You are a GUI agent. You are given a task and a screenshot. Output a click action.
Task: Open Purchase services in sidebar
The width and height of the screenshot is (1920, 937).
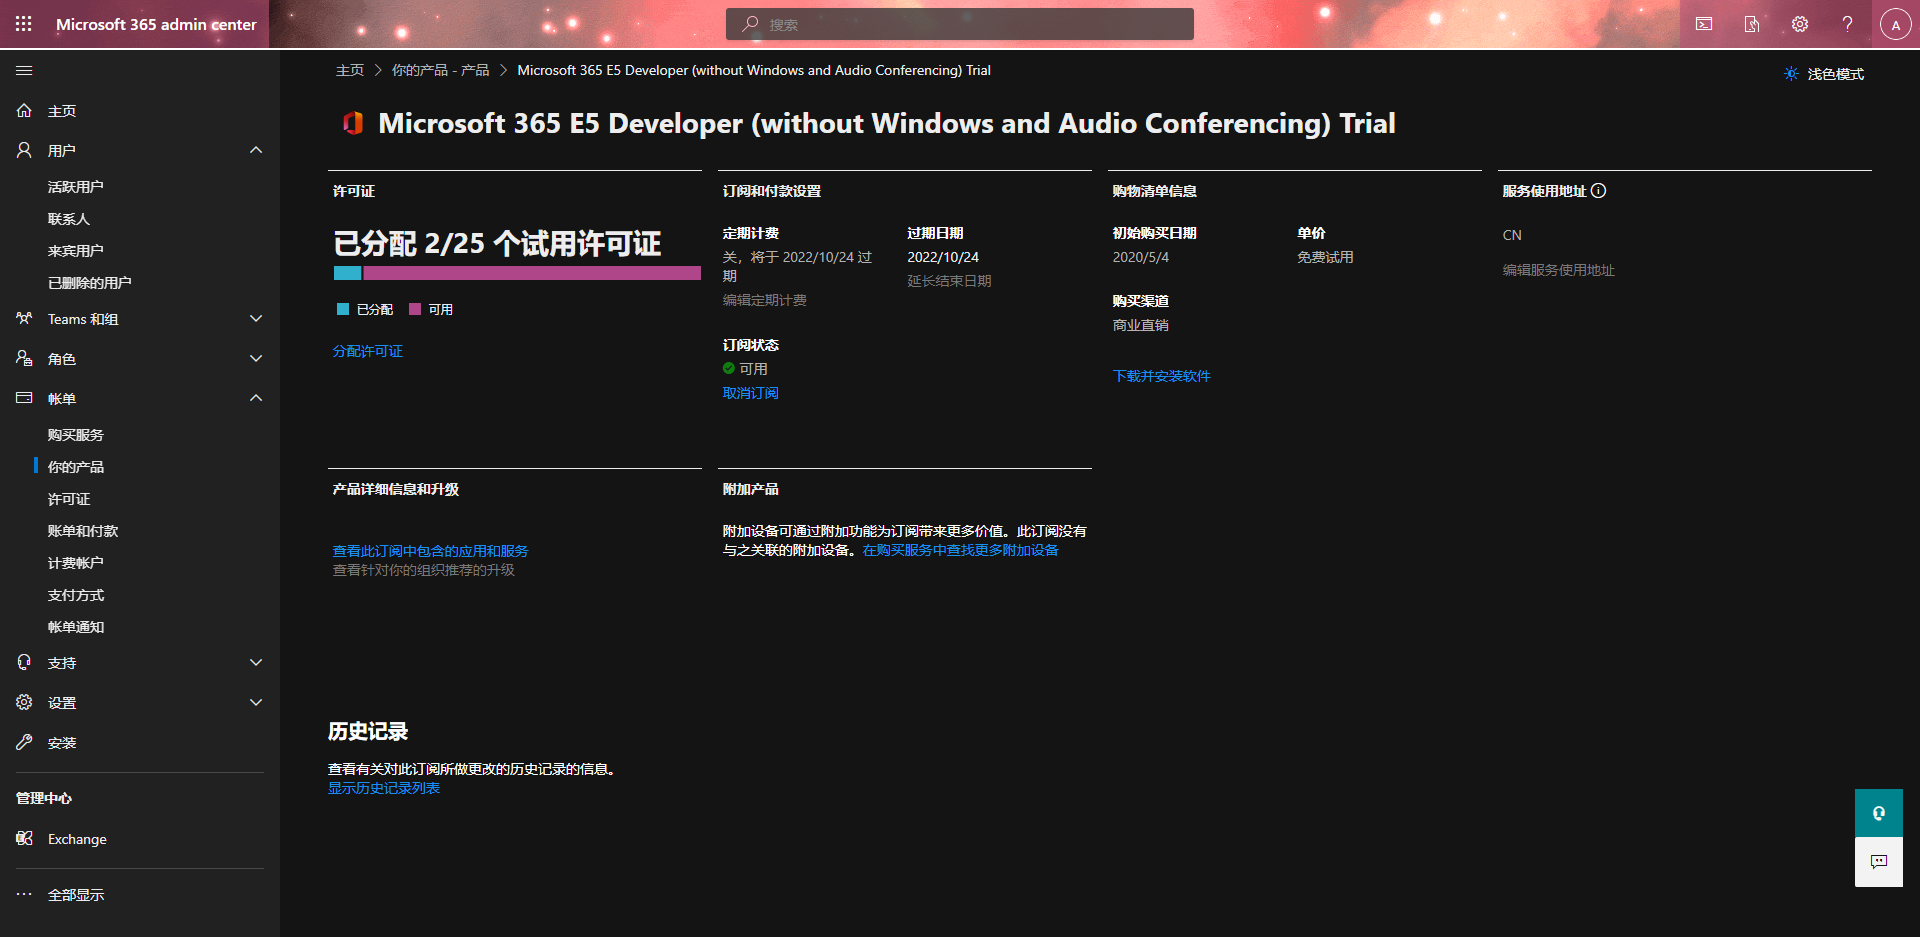(x=76, y=435)
